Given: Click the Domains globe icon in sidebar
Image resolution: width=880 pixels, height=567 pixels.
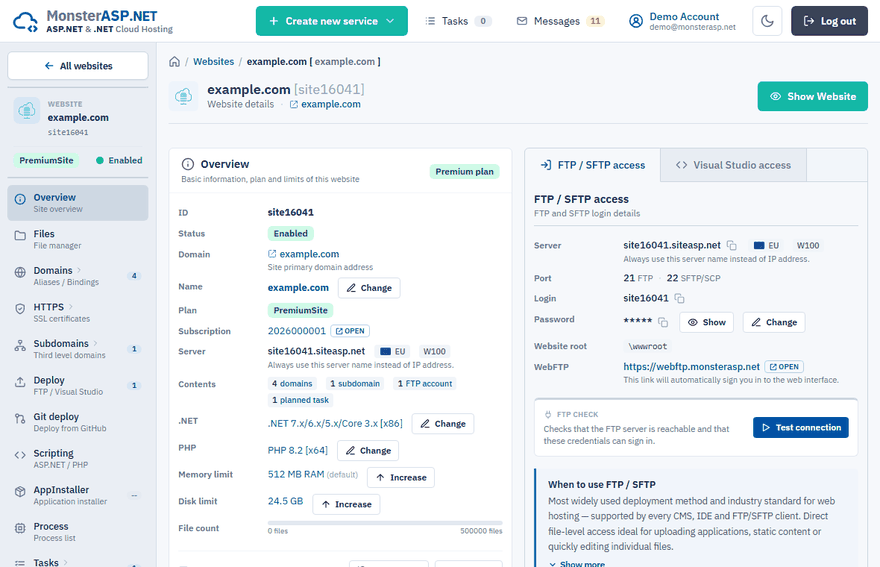Looking at the screenshot, I should click(x=20, y=272).
